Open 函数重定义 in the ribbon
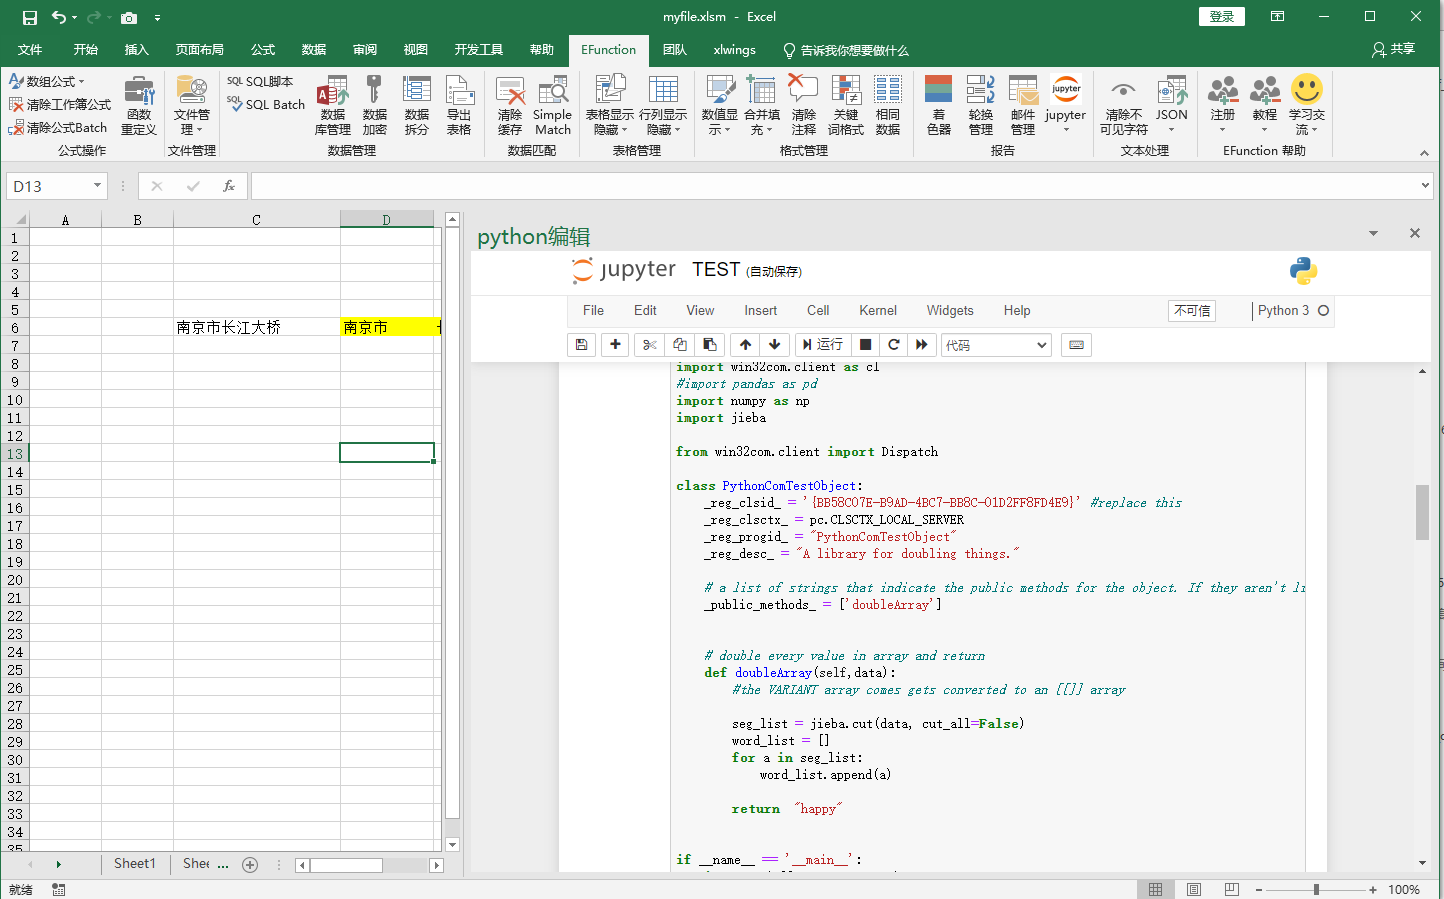This screenshot has width=1444, height=899. coord(138,106)
